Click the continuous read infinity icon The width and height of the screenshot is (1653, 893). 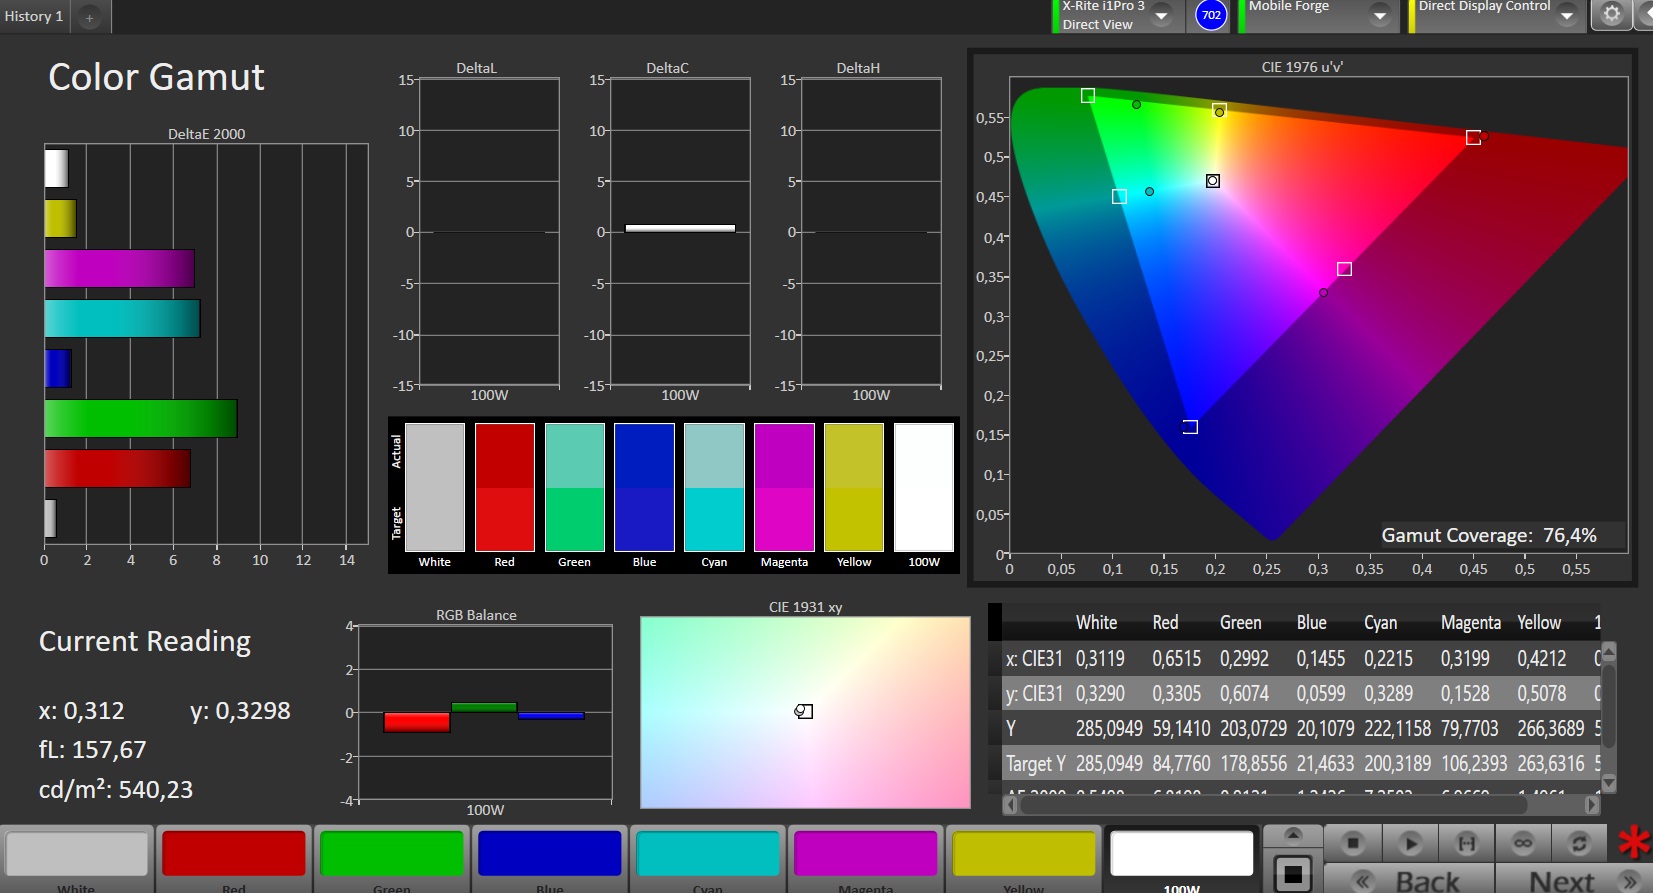1523,843
